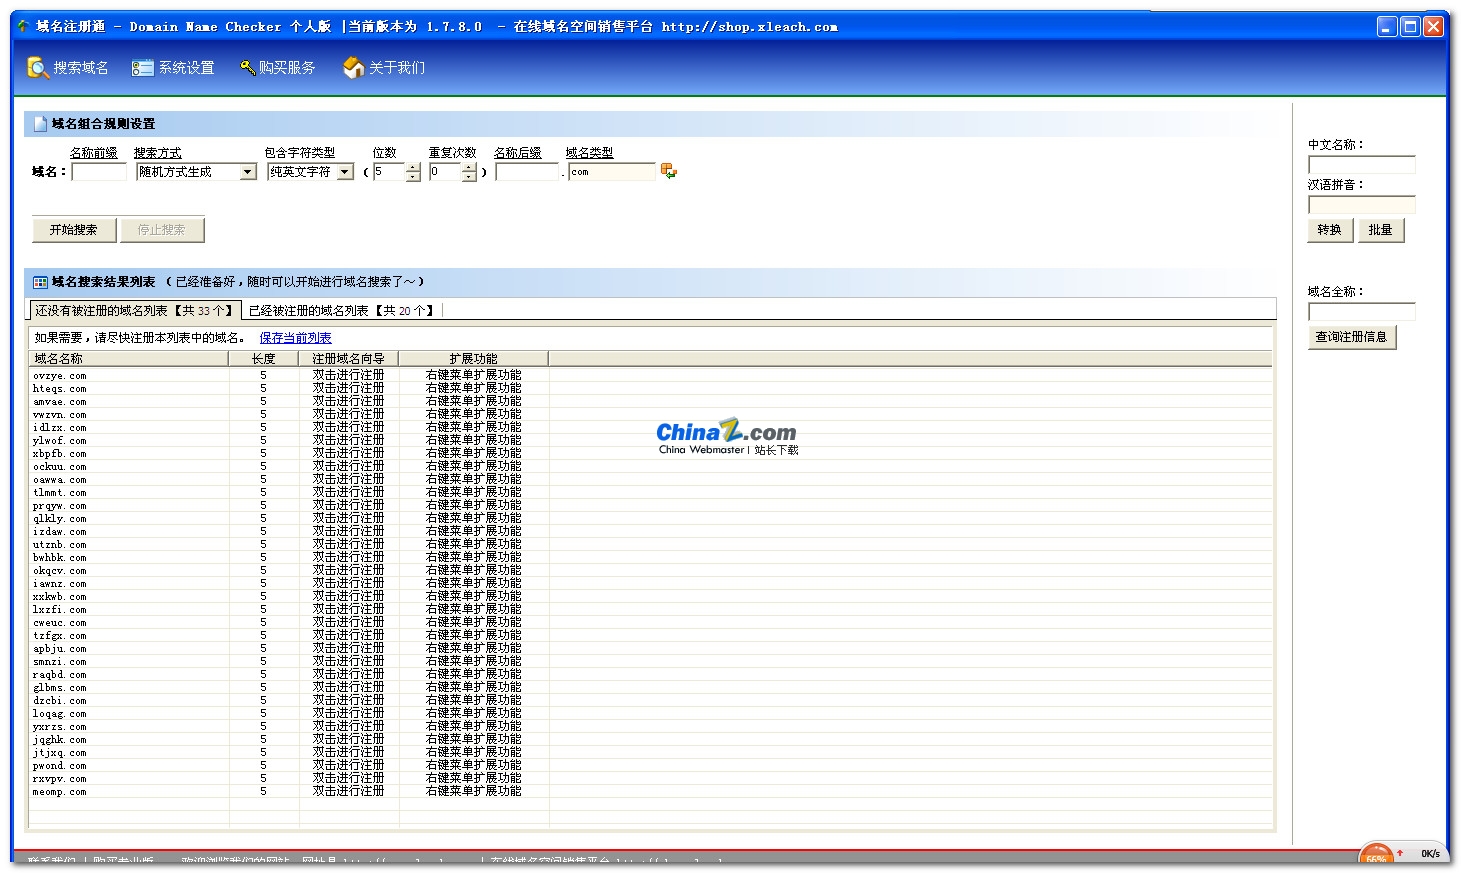
Task: Focus the 域名类型 com input field
Action: 612,172
